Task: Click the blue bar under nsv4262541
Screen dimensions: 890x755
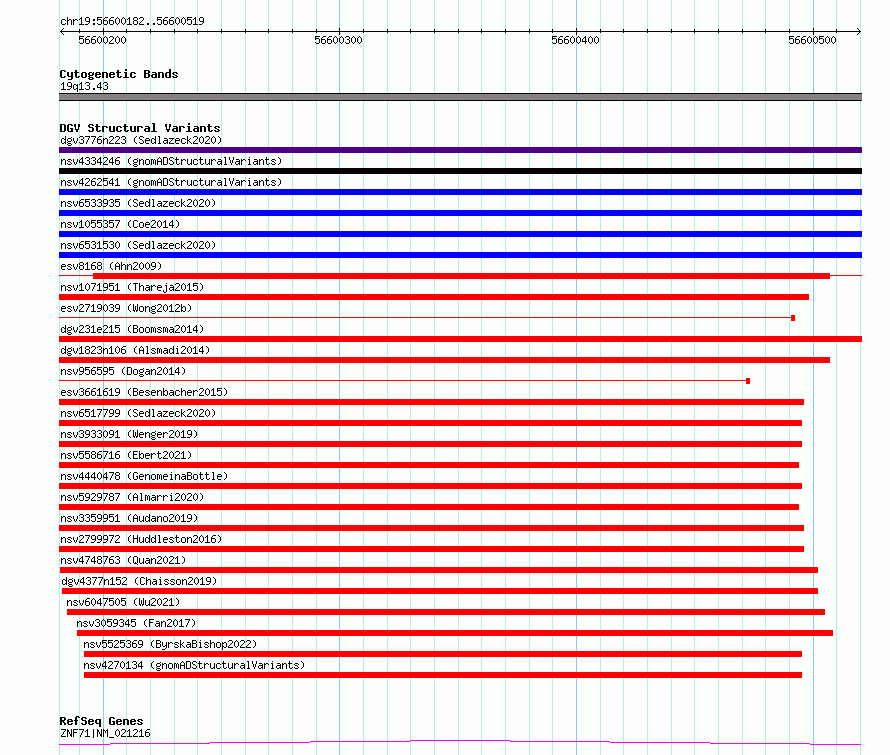Action: coord(460,192)
